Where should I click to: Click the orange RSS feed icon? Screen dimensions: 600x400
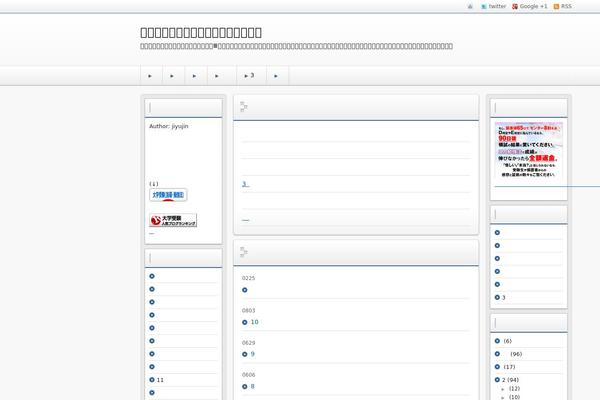[556, 7]
